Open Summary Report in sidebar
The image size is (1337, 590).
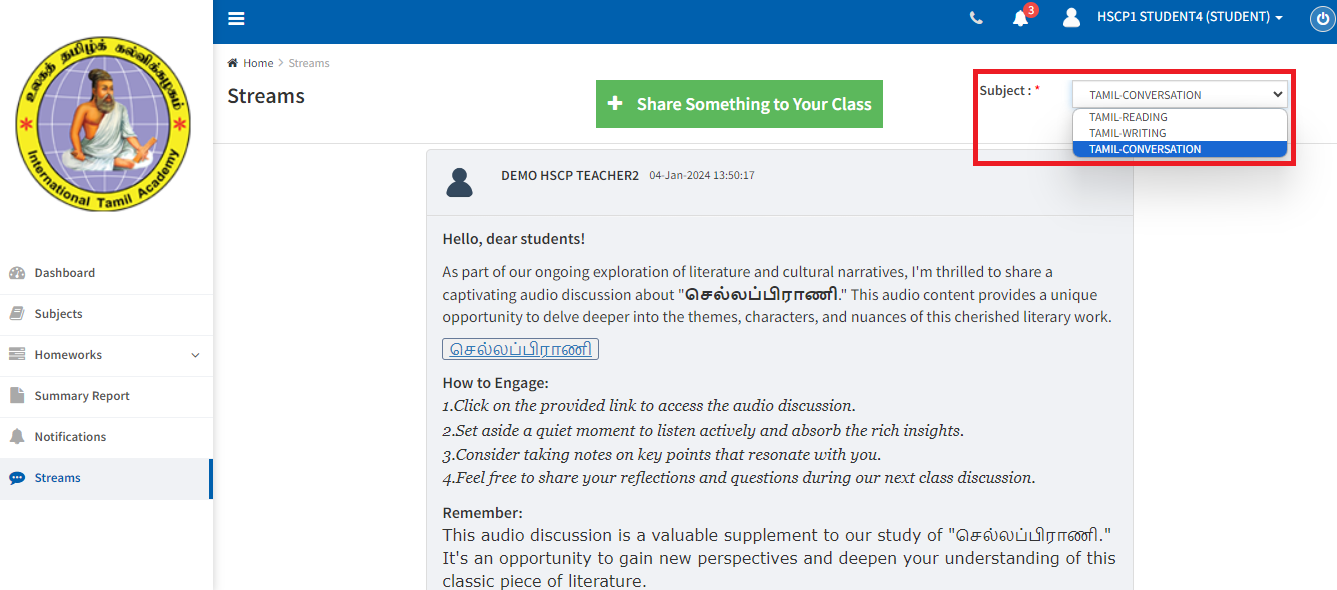click(x=82, y=396)
